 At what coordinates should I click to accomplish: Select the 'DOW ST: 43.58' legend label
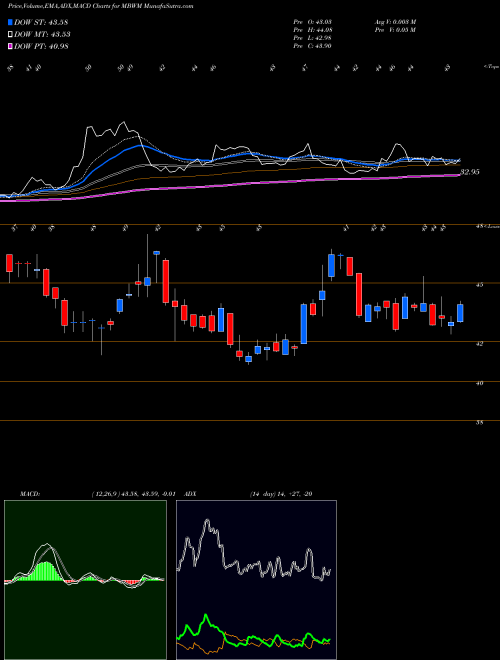[x=41, y=22]
